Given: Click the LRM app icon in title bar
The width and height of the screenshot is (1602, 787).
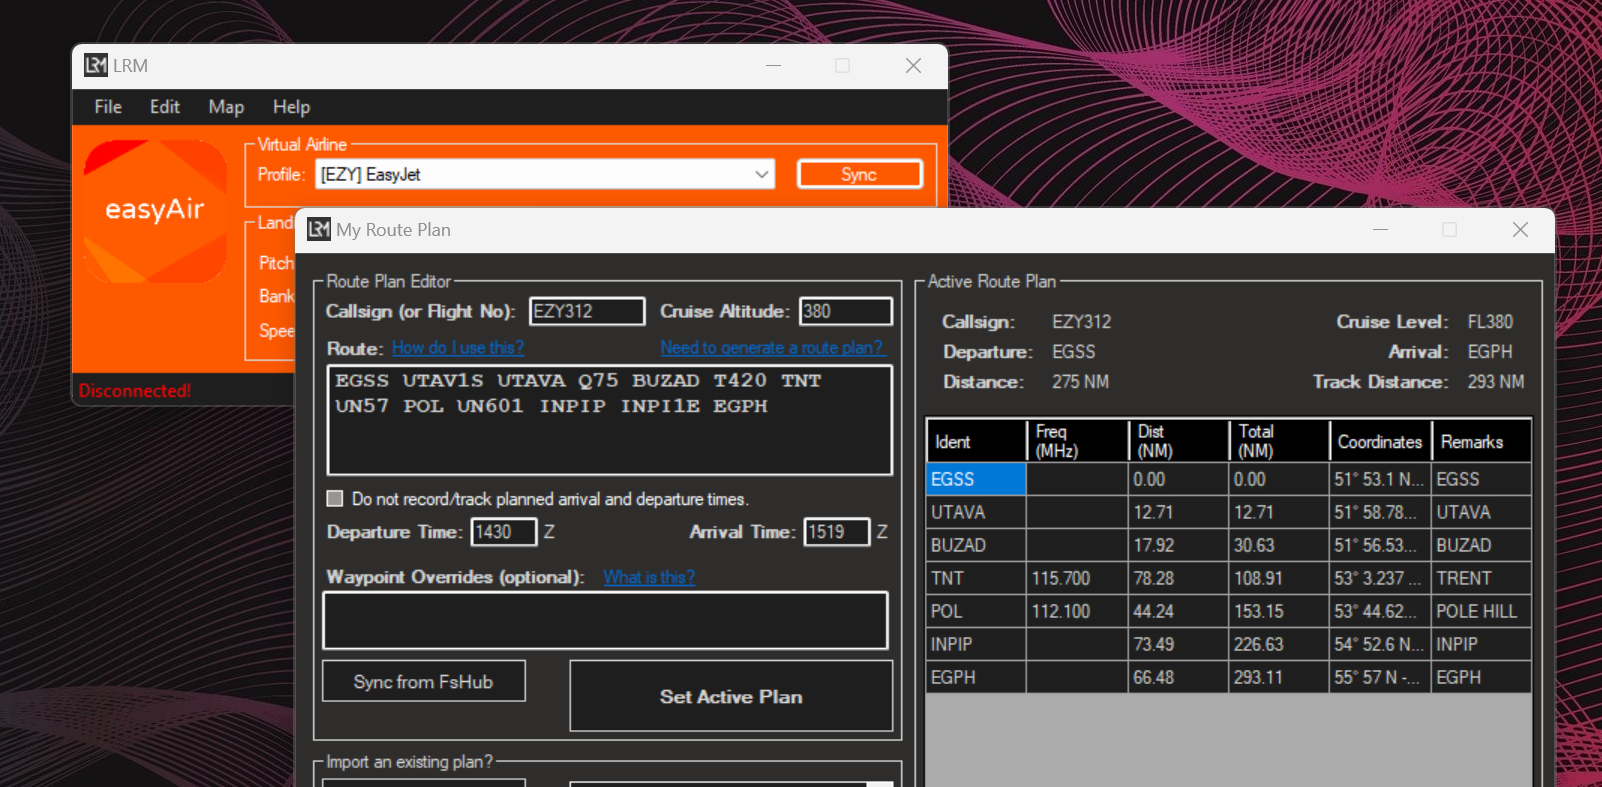Looking at the screenshot, I should [96, 65].
